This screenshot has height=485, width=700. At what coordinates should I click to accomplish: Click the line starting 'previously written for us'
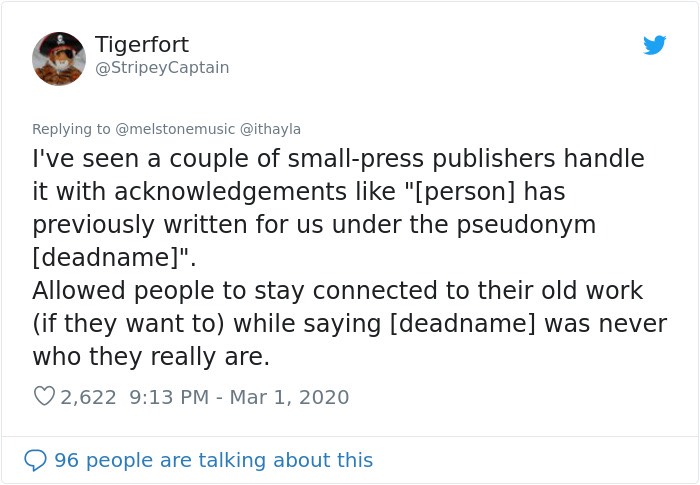pos(314,225)
